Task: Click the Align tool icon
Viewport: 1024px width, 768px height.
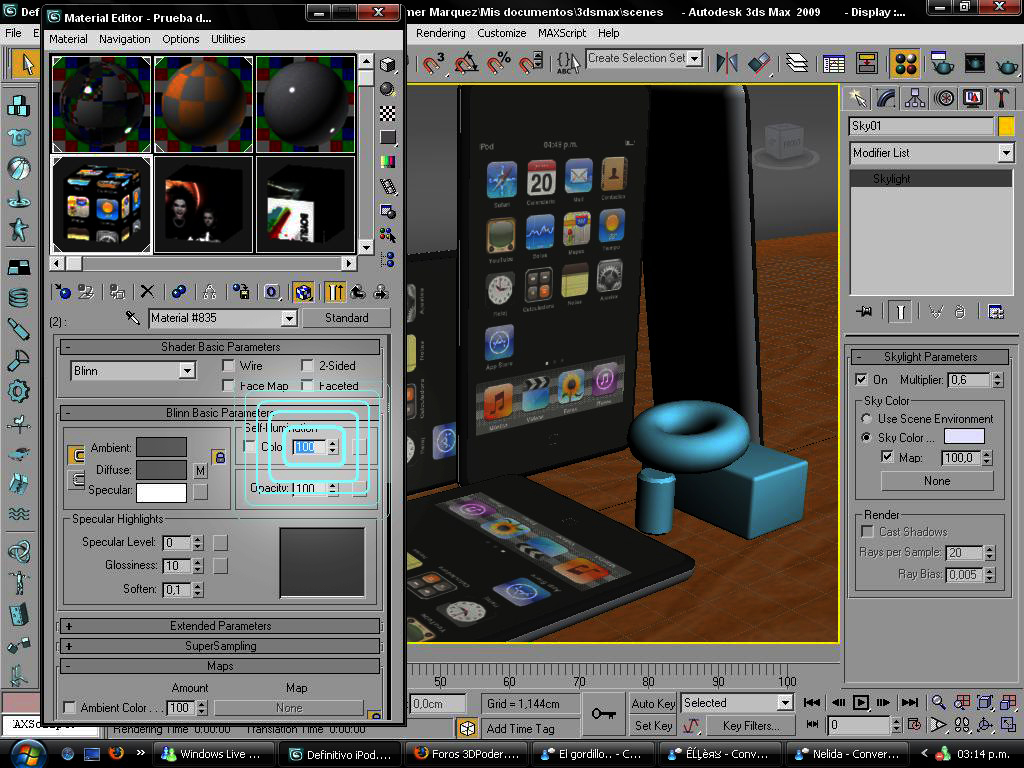Action: (759, 63)
